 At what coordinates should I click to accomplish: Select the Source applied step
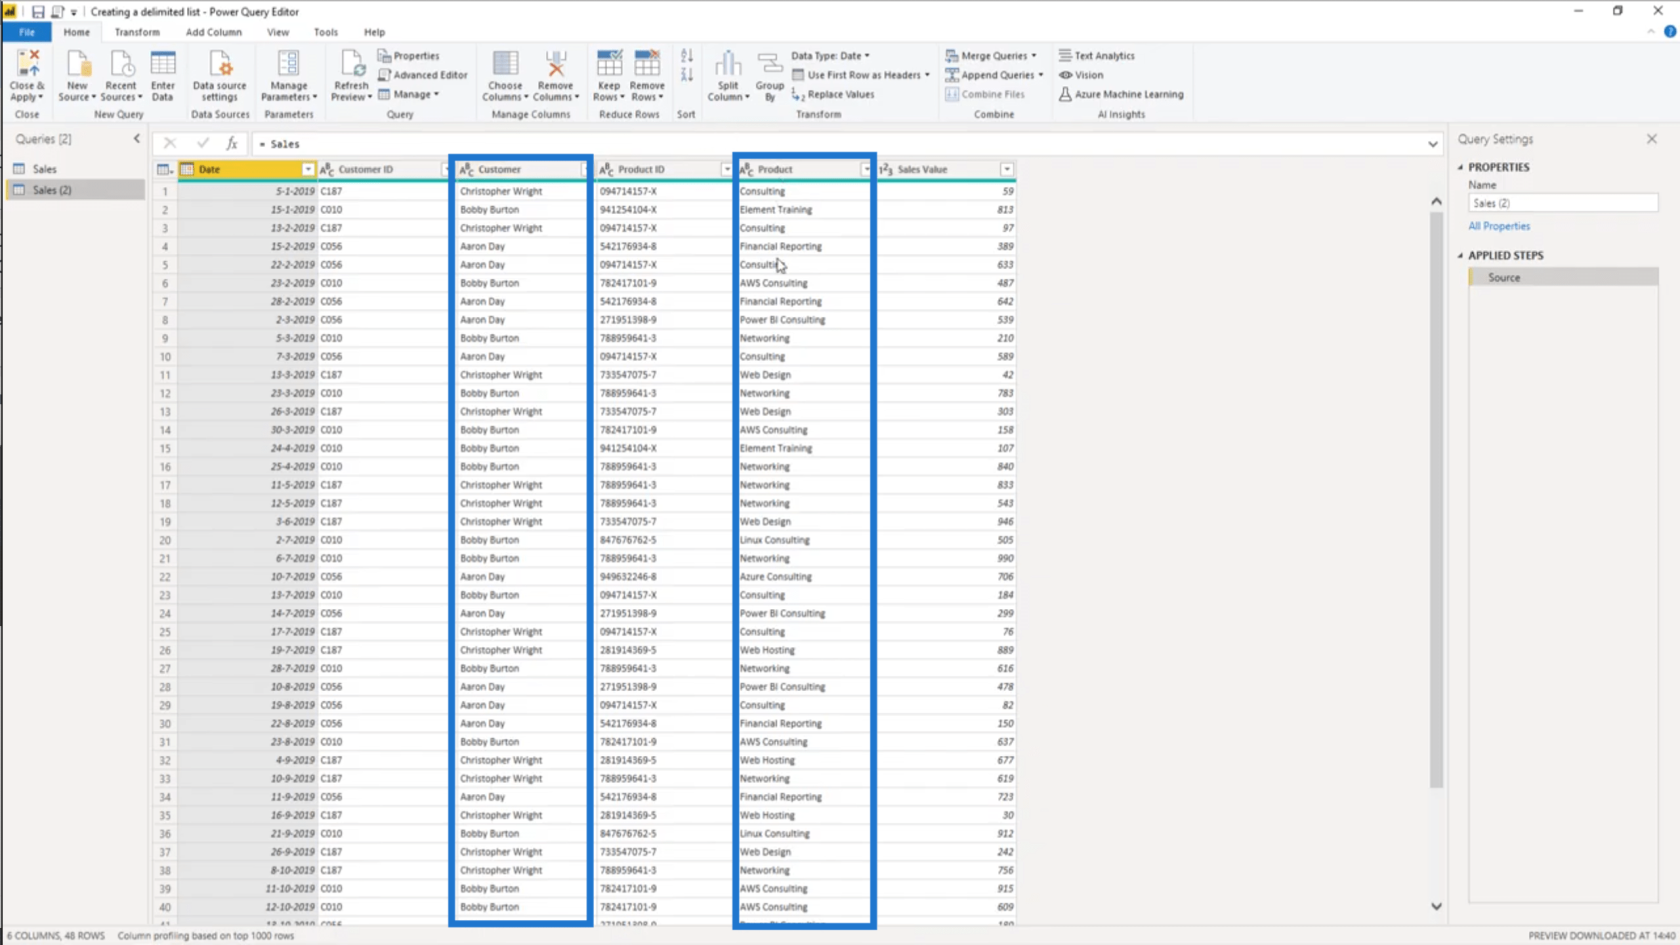[1563, 277]
